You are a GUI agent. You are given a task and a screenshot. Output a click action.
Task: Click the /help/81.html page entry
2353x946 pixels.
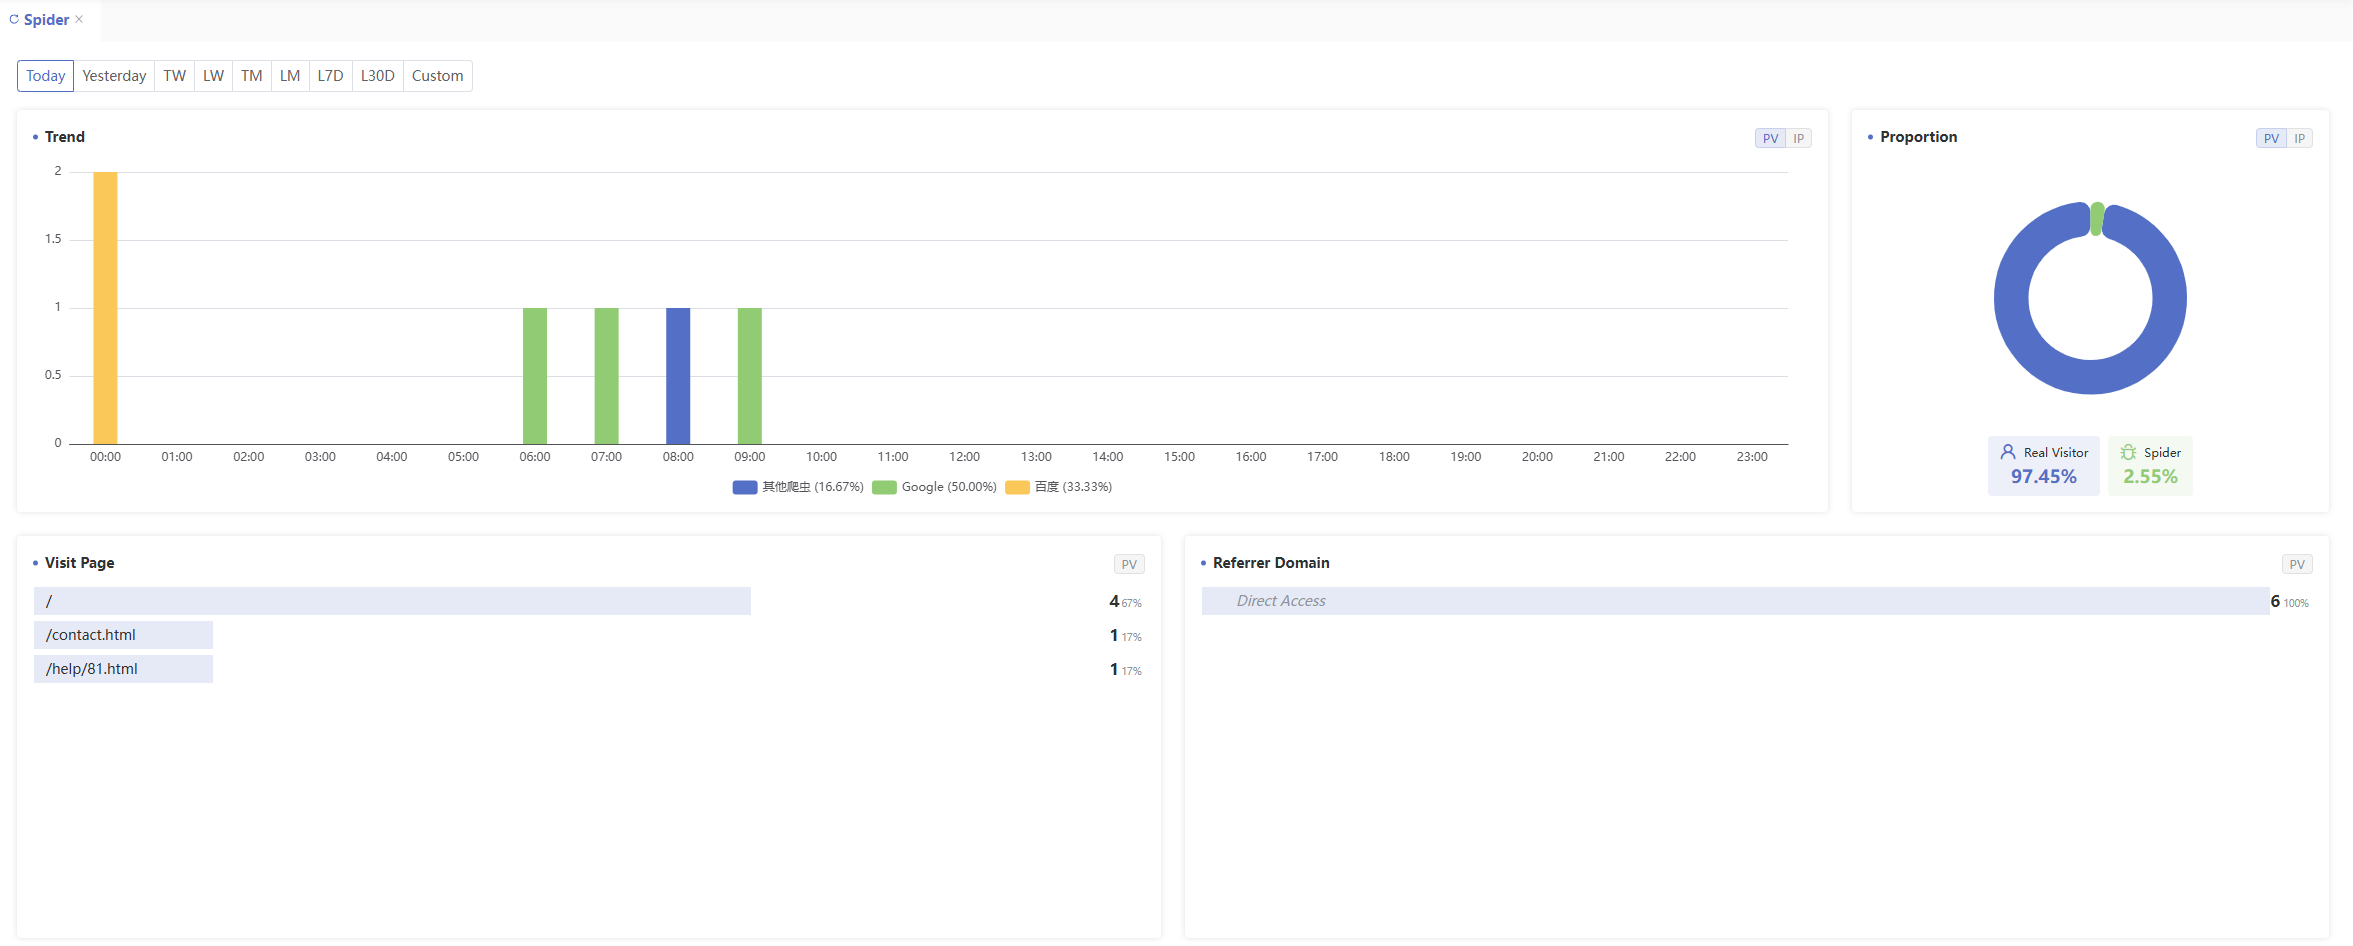[x=92, y=669]
